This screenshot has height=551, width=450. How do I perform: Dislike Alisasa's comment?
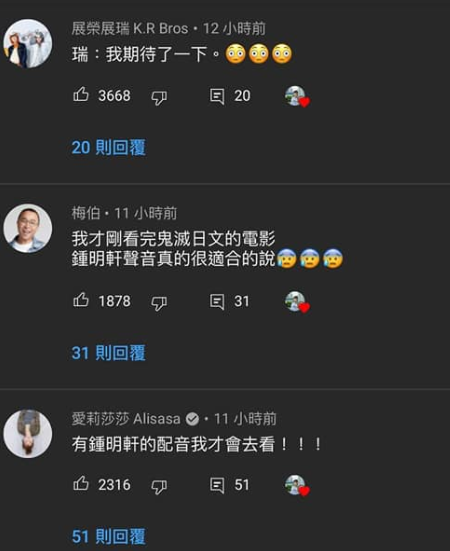(159, 487)
